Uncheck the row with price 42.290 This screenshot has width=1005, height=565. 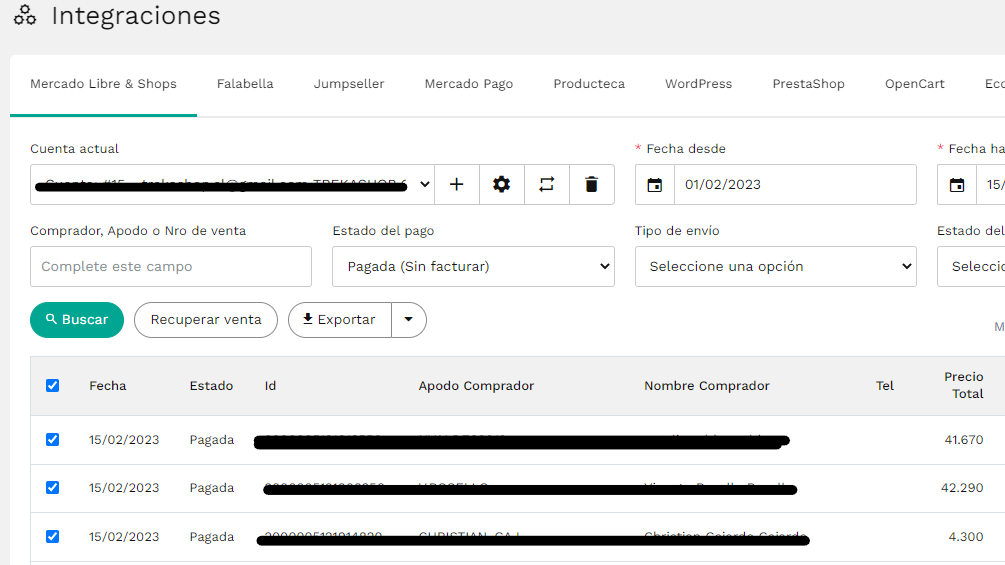(53, 487)
